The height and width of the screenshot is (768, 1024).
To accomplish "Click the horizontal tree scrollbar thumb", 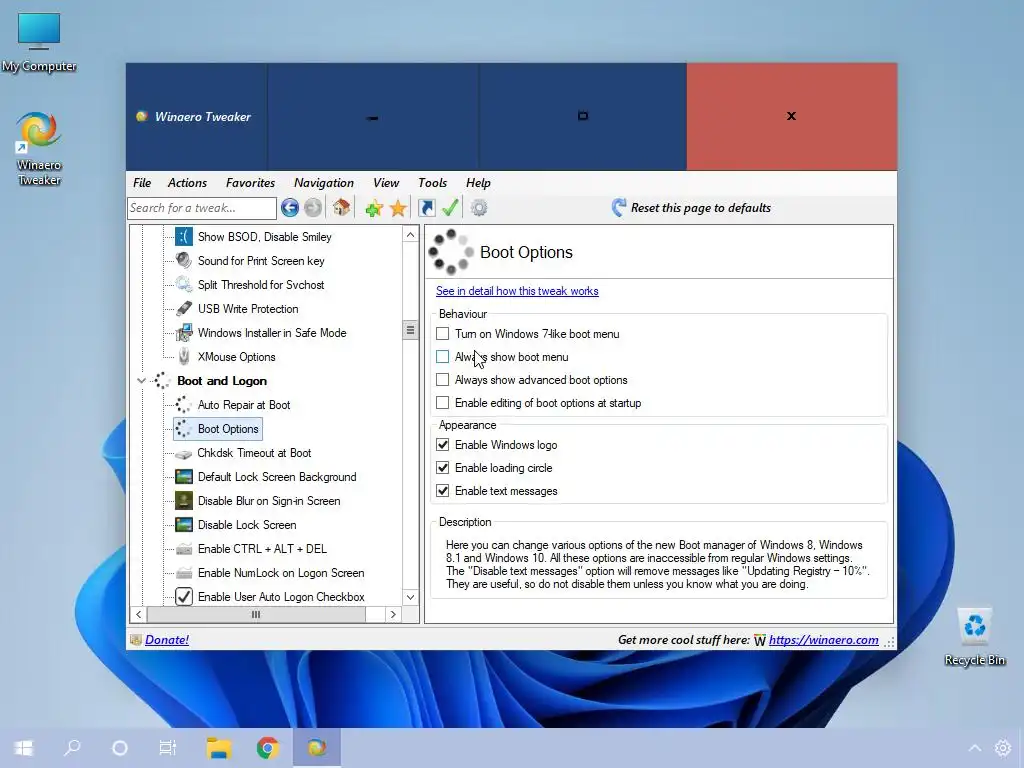I will [256, 615].
